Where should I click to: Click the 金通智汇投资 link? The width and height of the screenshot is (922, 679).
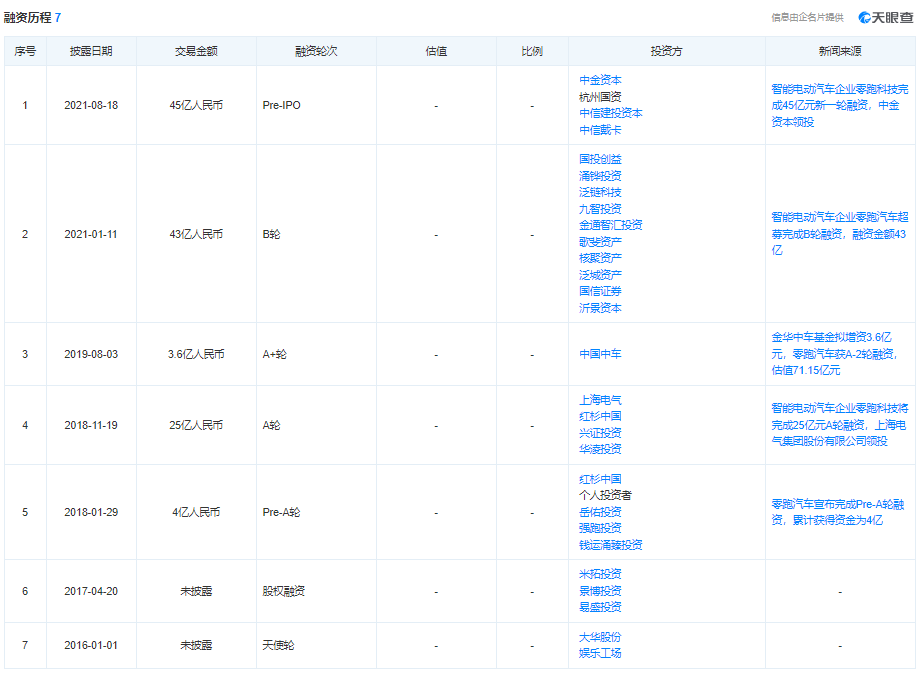coord(610,225)
